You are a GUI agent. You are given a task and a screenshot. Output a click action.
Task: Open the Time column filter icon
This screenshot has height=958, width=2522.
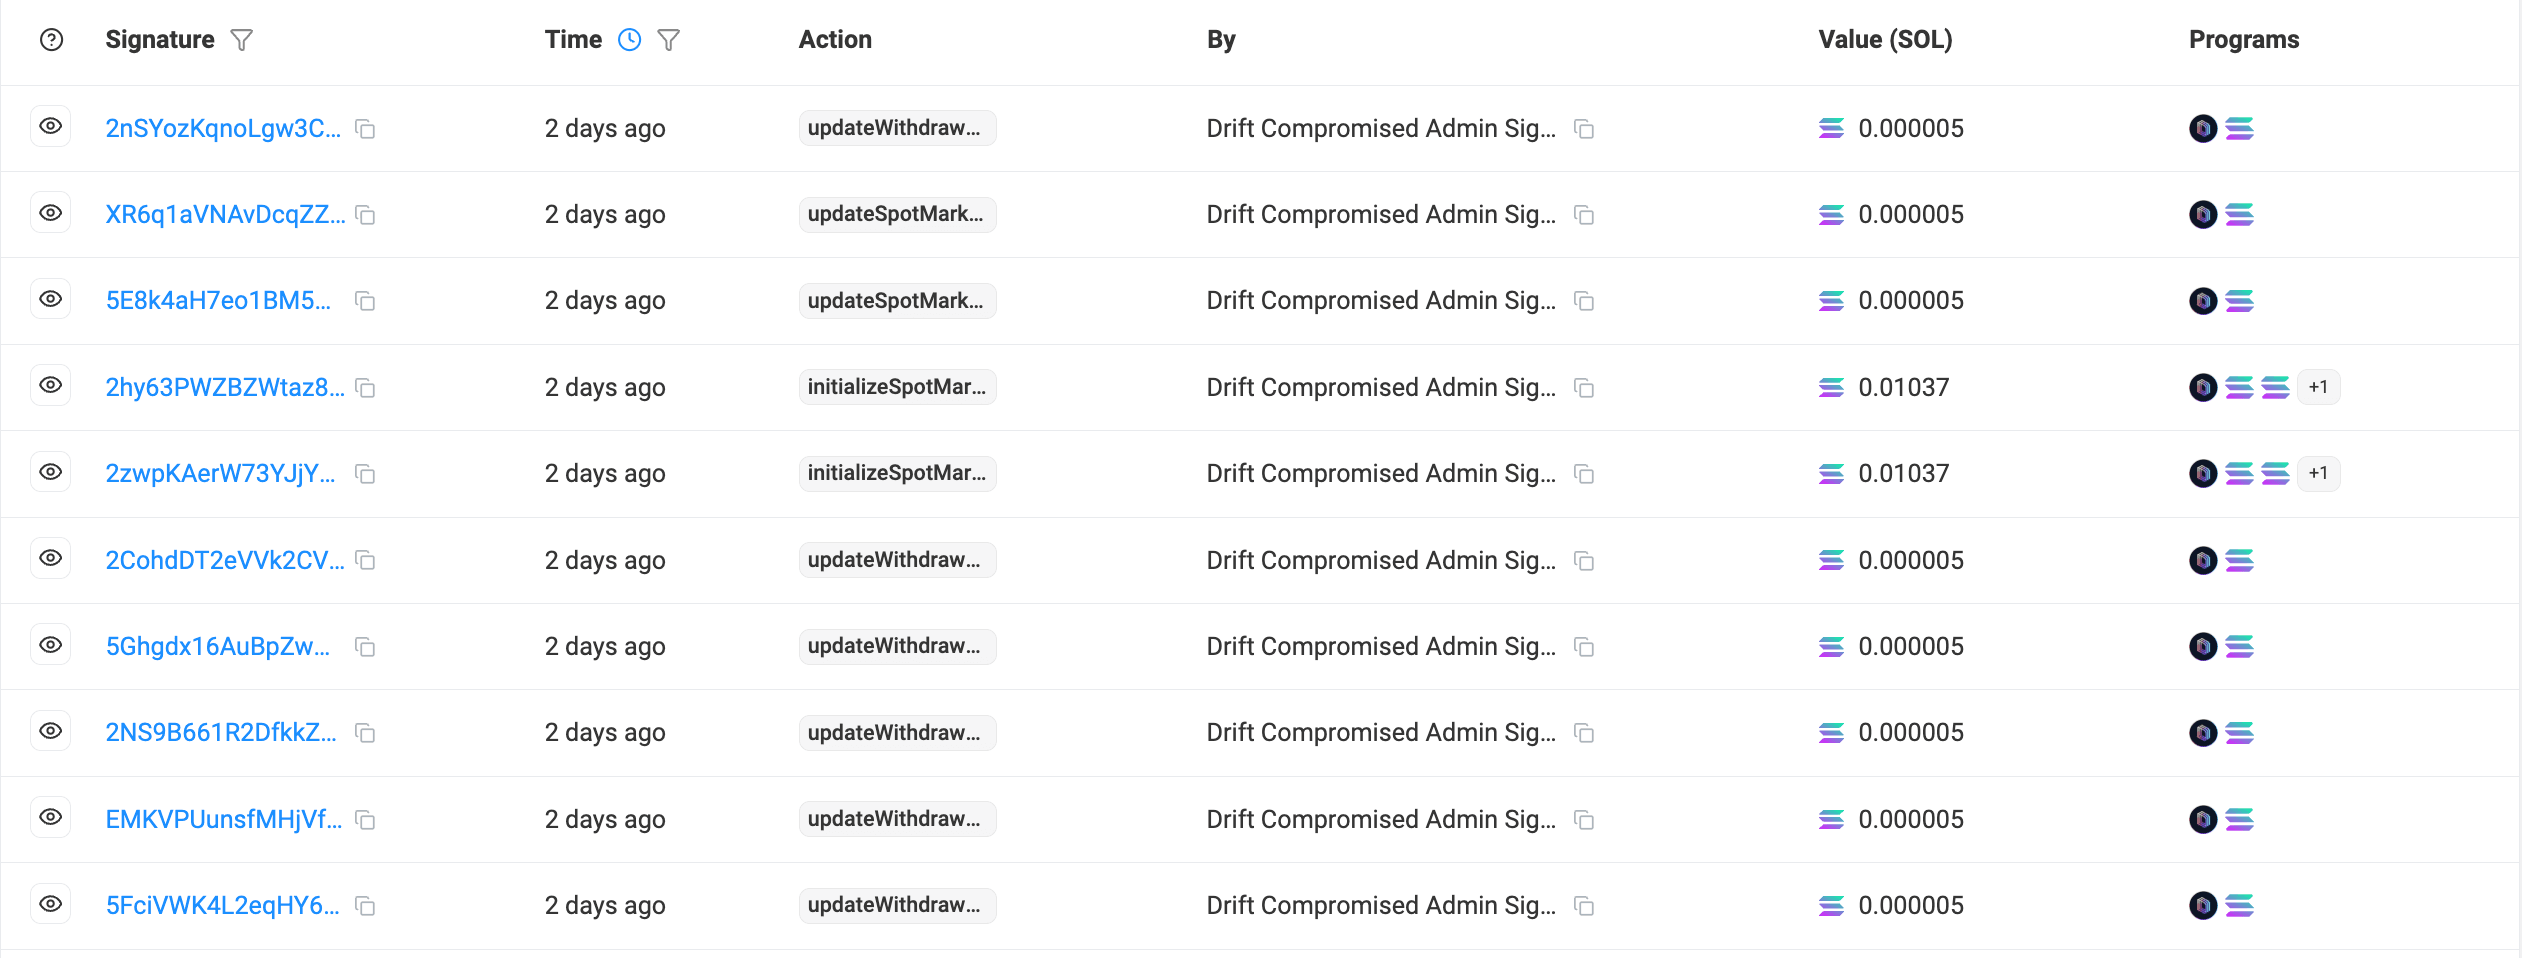click(668, 40)
